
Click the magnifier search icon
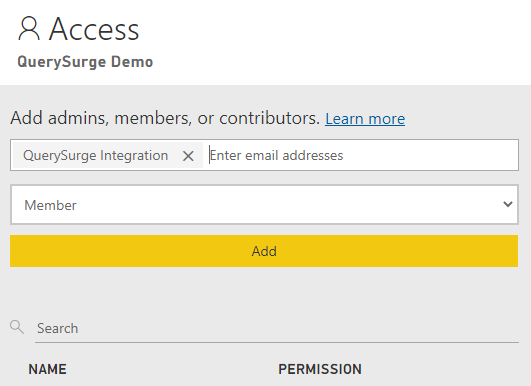click(17, 327)
